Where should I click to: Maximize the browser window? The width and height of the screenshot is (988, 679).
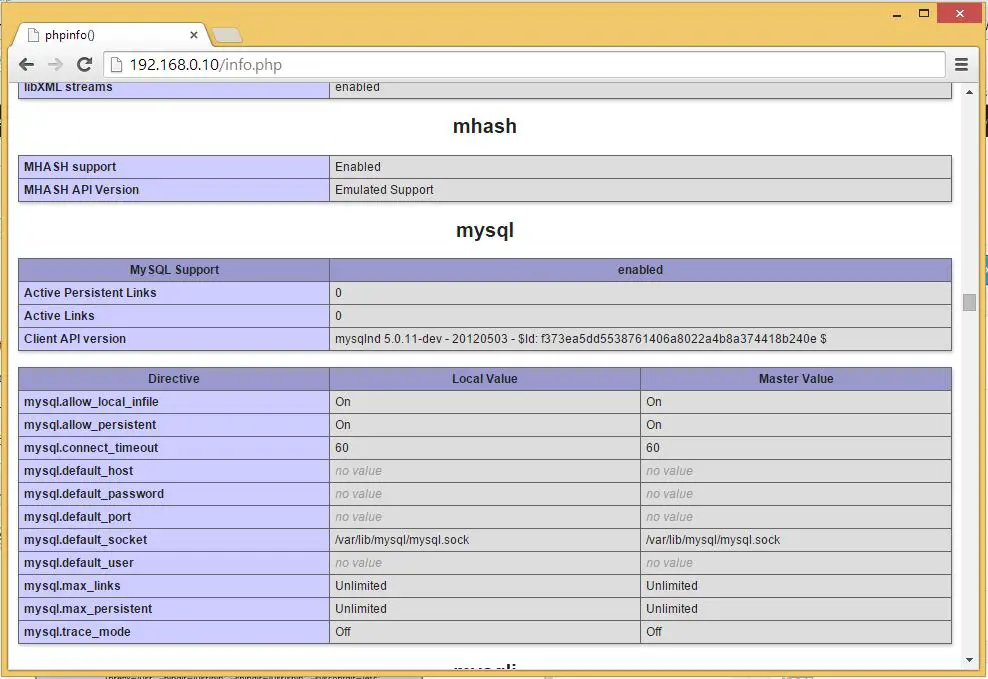tap(924, 13)
